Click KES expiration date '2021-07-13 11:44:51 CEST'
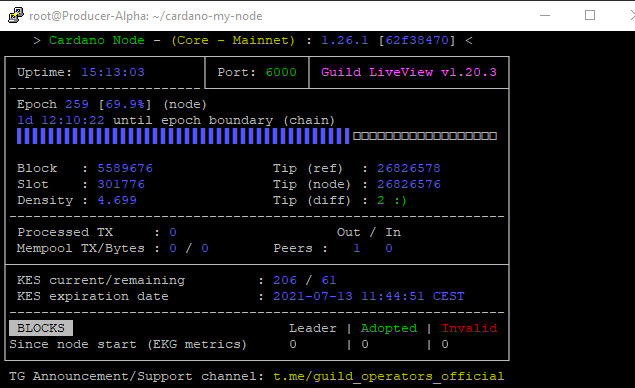The width and height of the screenshot is (635, 388). coord(369,296)
